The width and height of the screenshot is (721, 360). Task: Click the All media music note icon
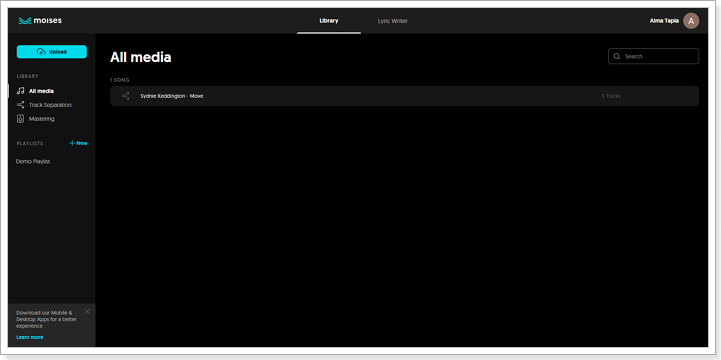(20, 91)
